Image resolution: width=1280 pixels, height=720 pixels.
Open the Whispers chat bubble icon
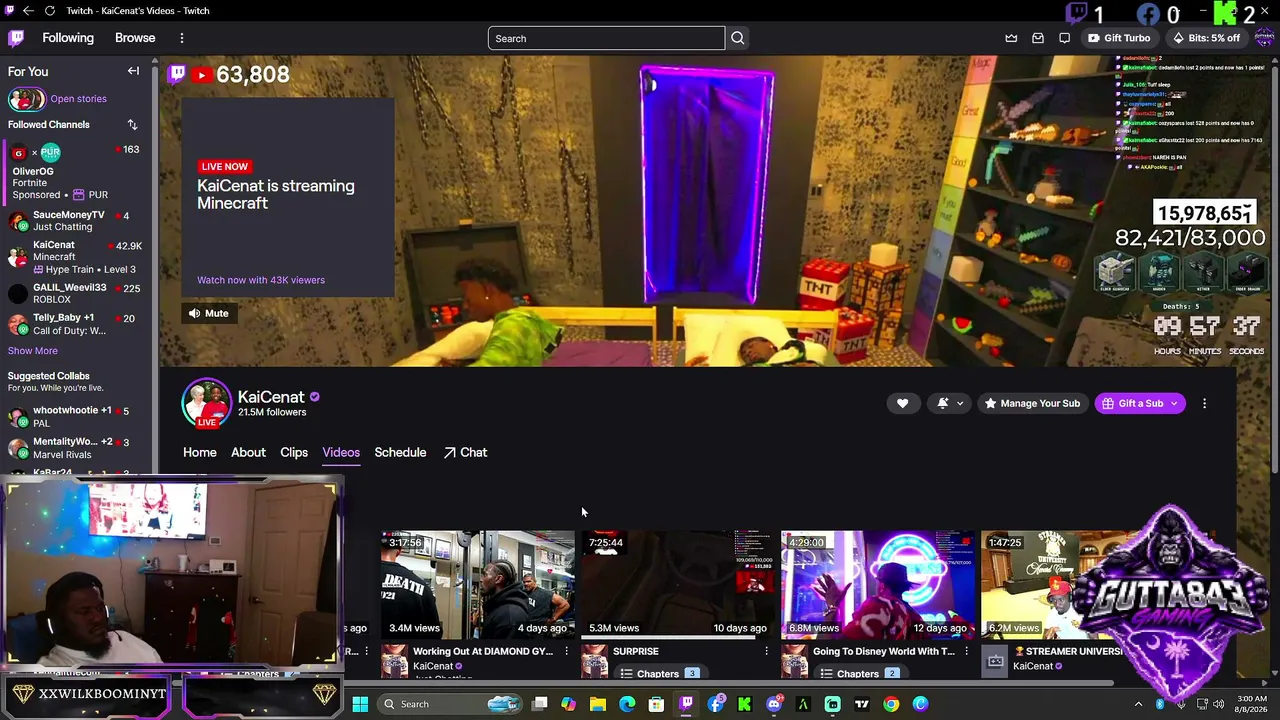[1065, 38]
